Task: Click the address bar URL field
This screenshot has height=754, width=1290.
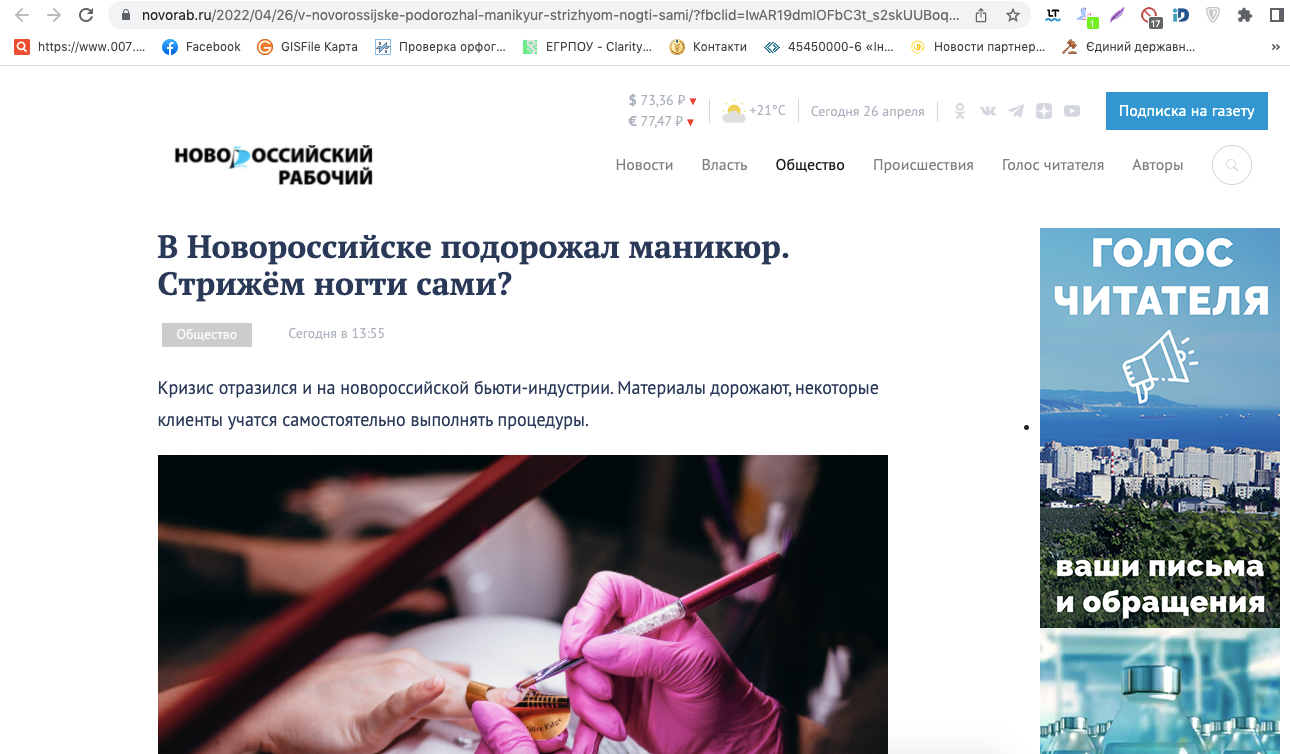Action: (x=540, y=15)
